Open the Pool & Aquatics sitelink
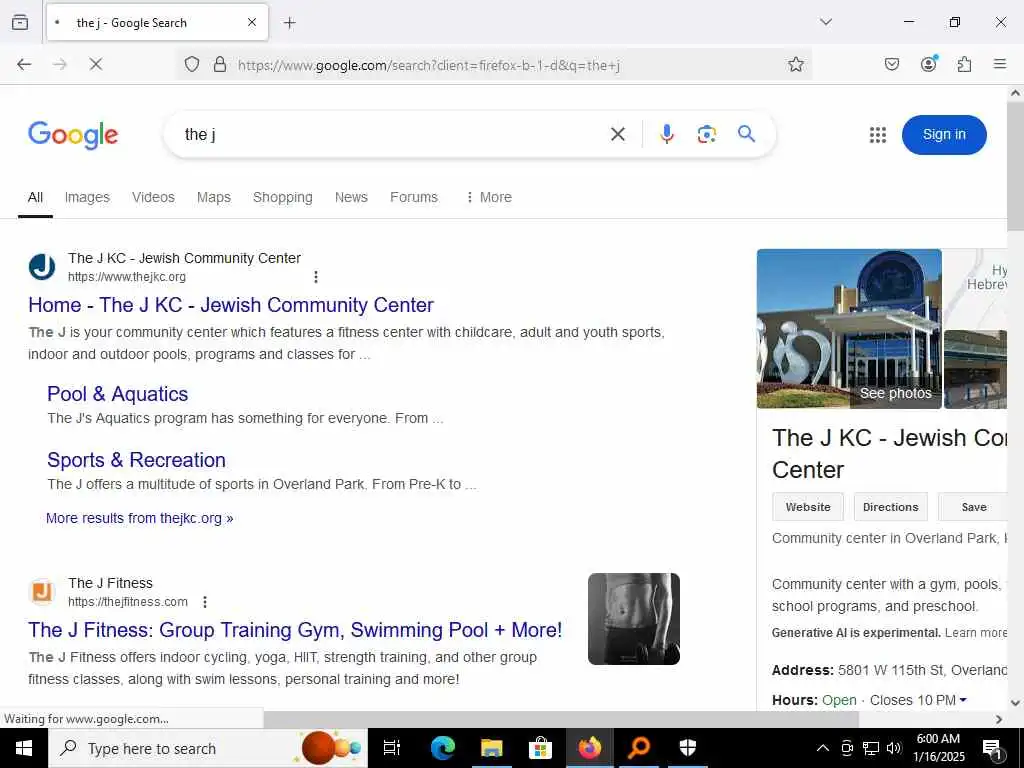Screen dimensions: 1024x768 coord(118,394)
